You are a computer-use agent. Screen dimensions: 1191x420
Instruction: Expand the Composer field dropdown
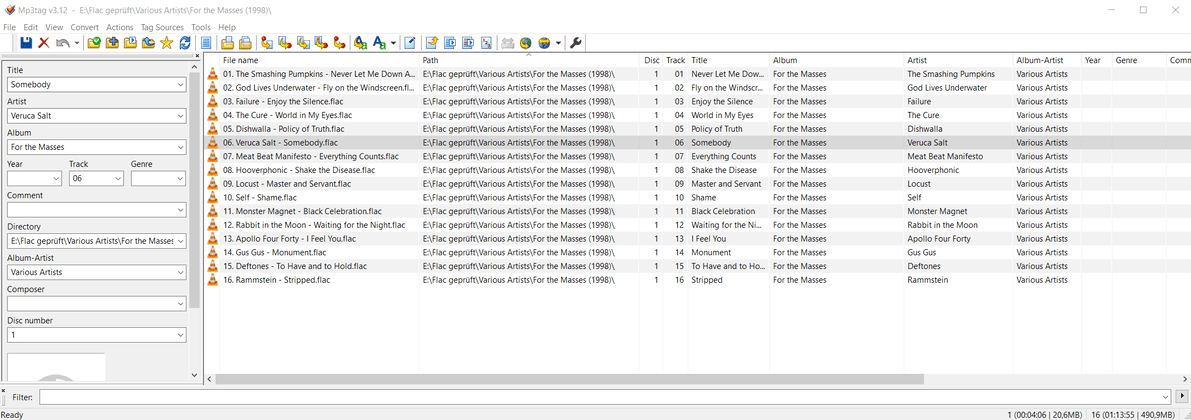(x=180, y=304)
